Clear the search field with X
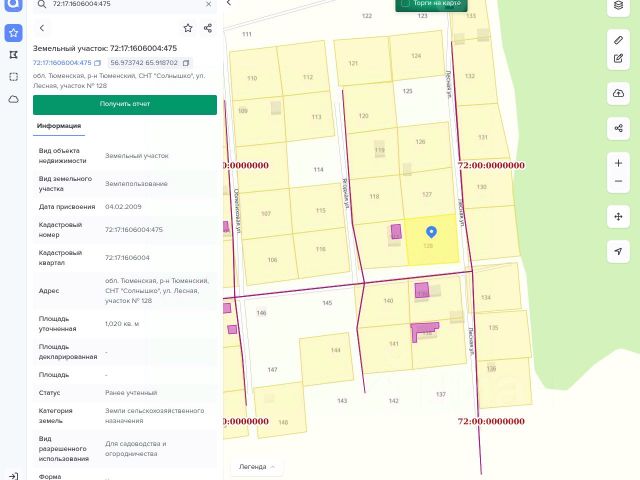This screenshot has height=480, width=640. tap(209, 4)
